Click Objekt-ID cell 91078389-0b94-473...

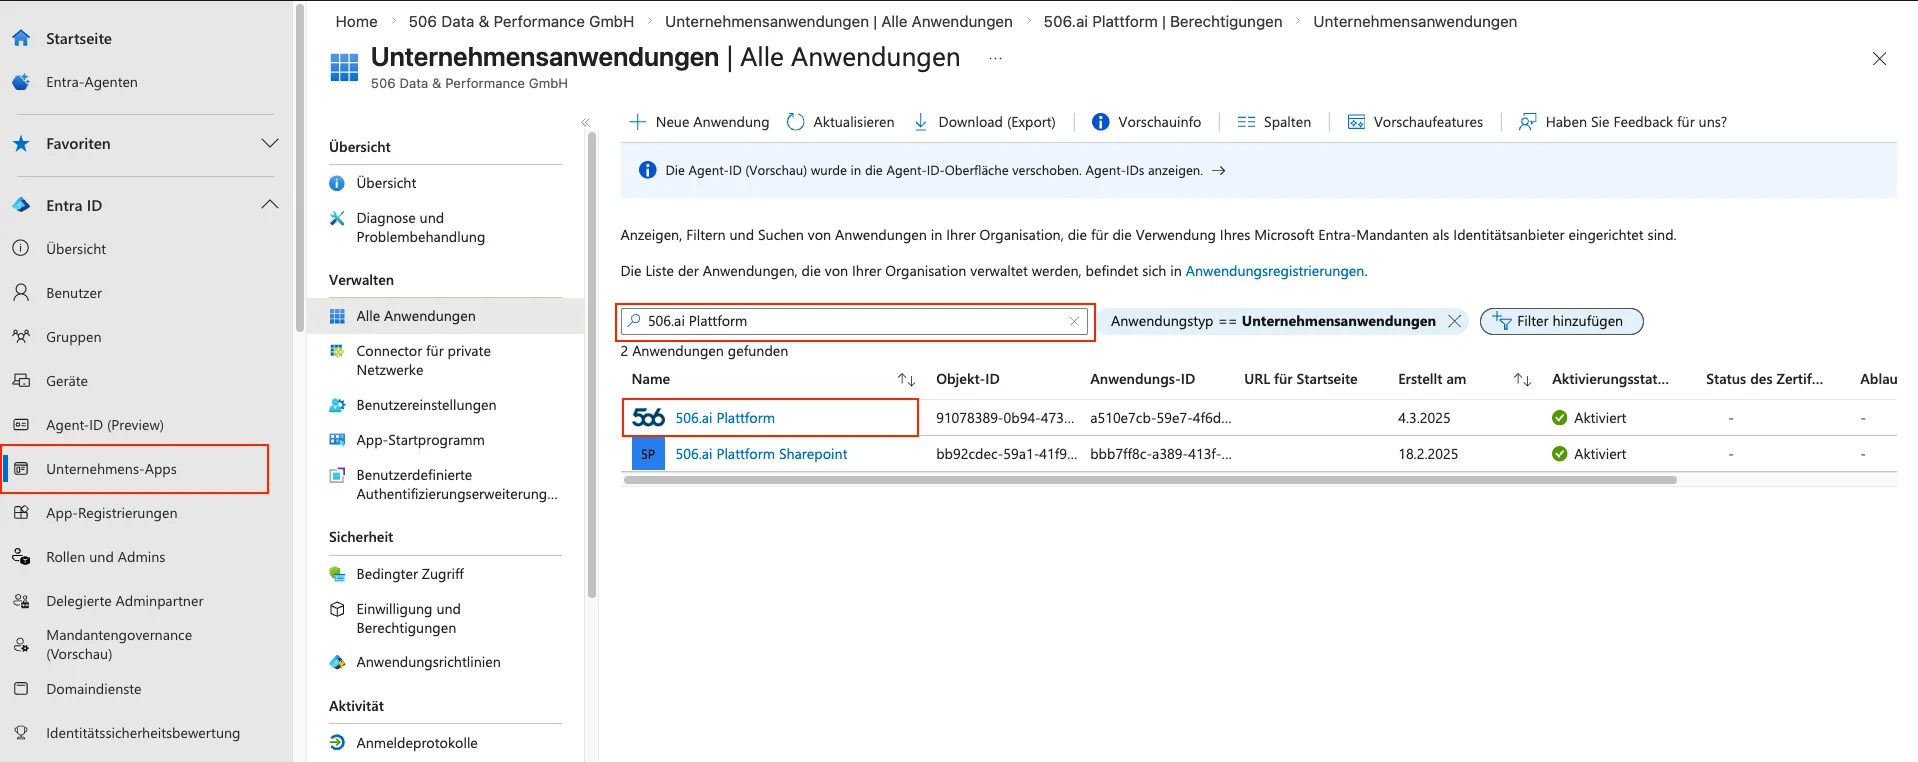click(1005, 418)
